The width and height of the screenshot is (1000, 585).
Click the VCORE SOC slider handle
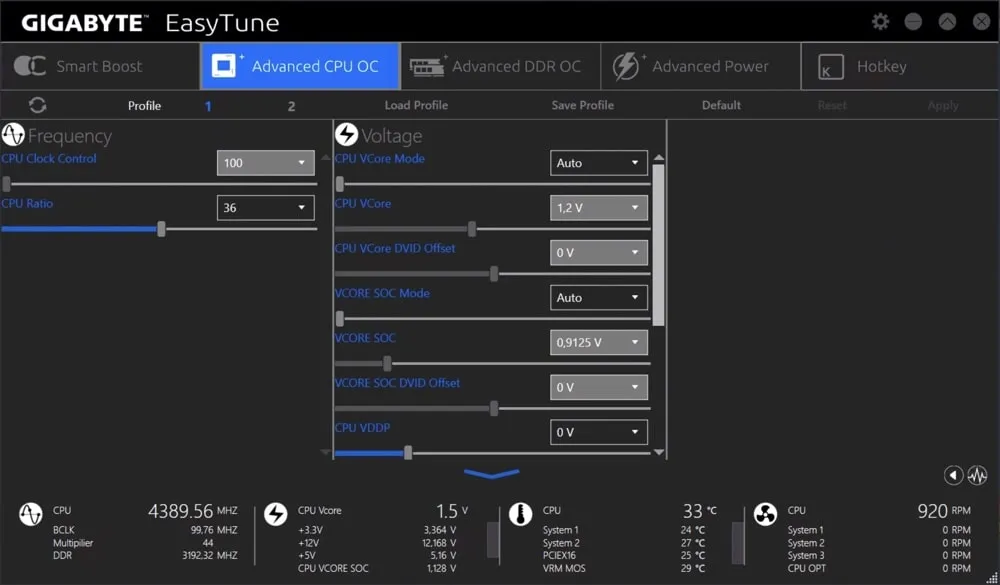387,364
